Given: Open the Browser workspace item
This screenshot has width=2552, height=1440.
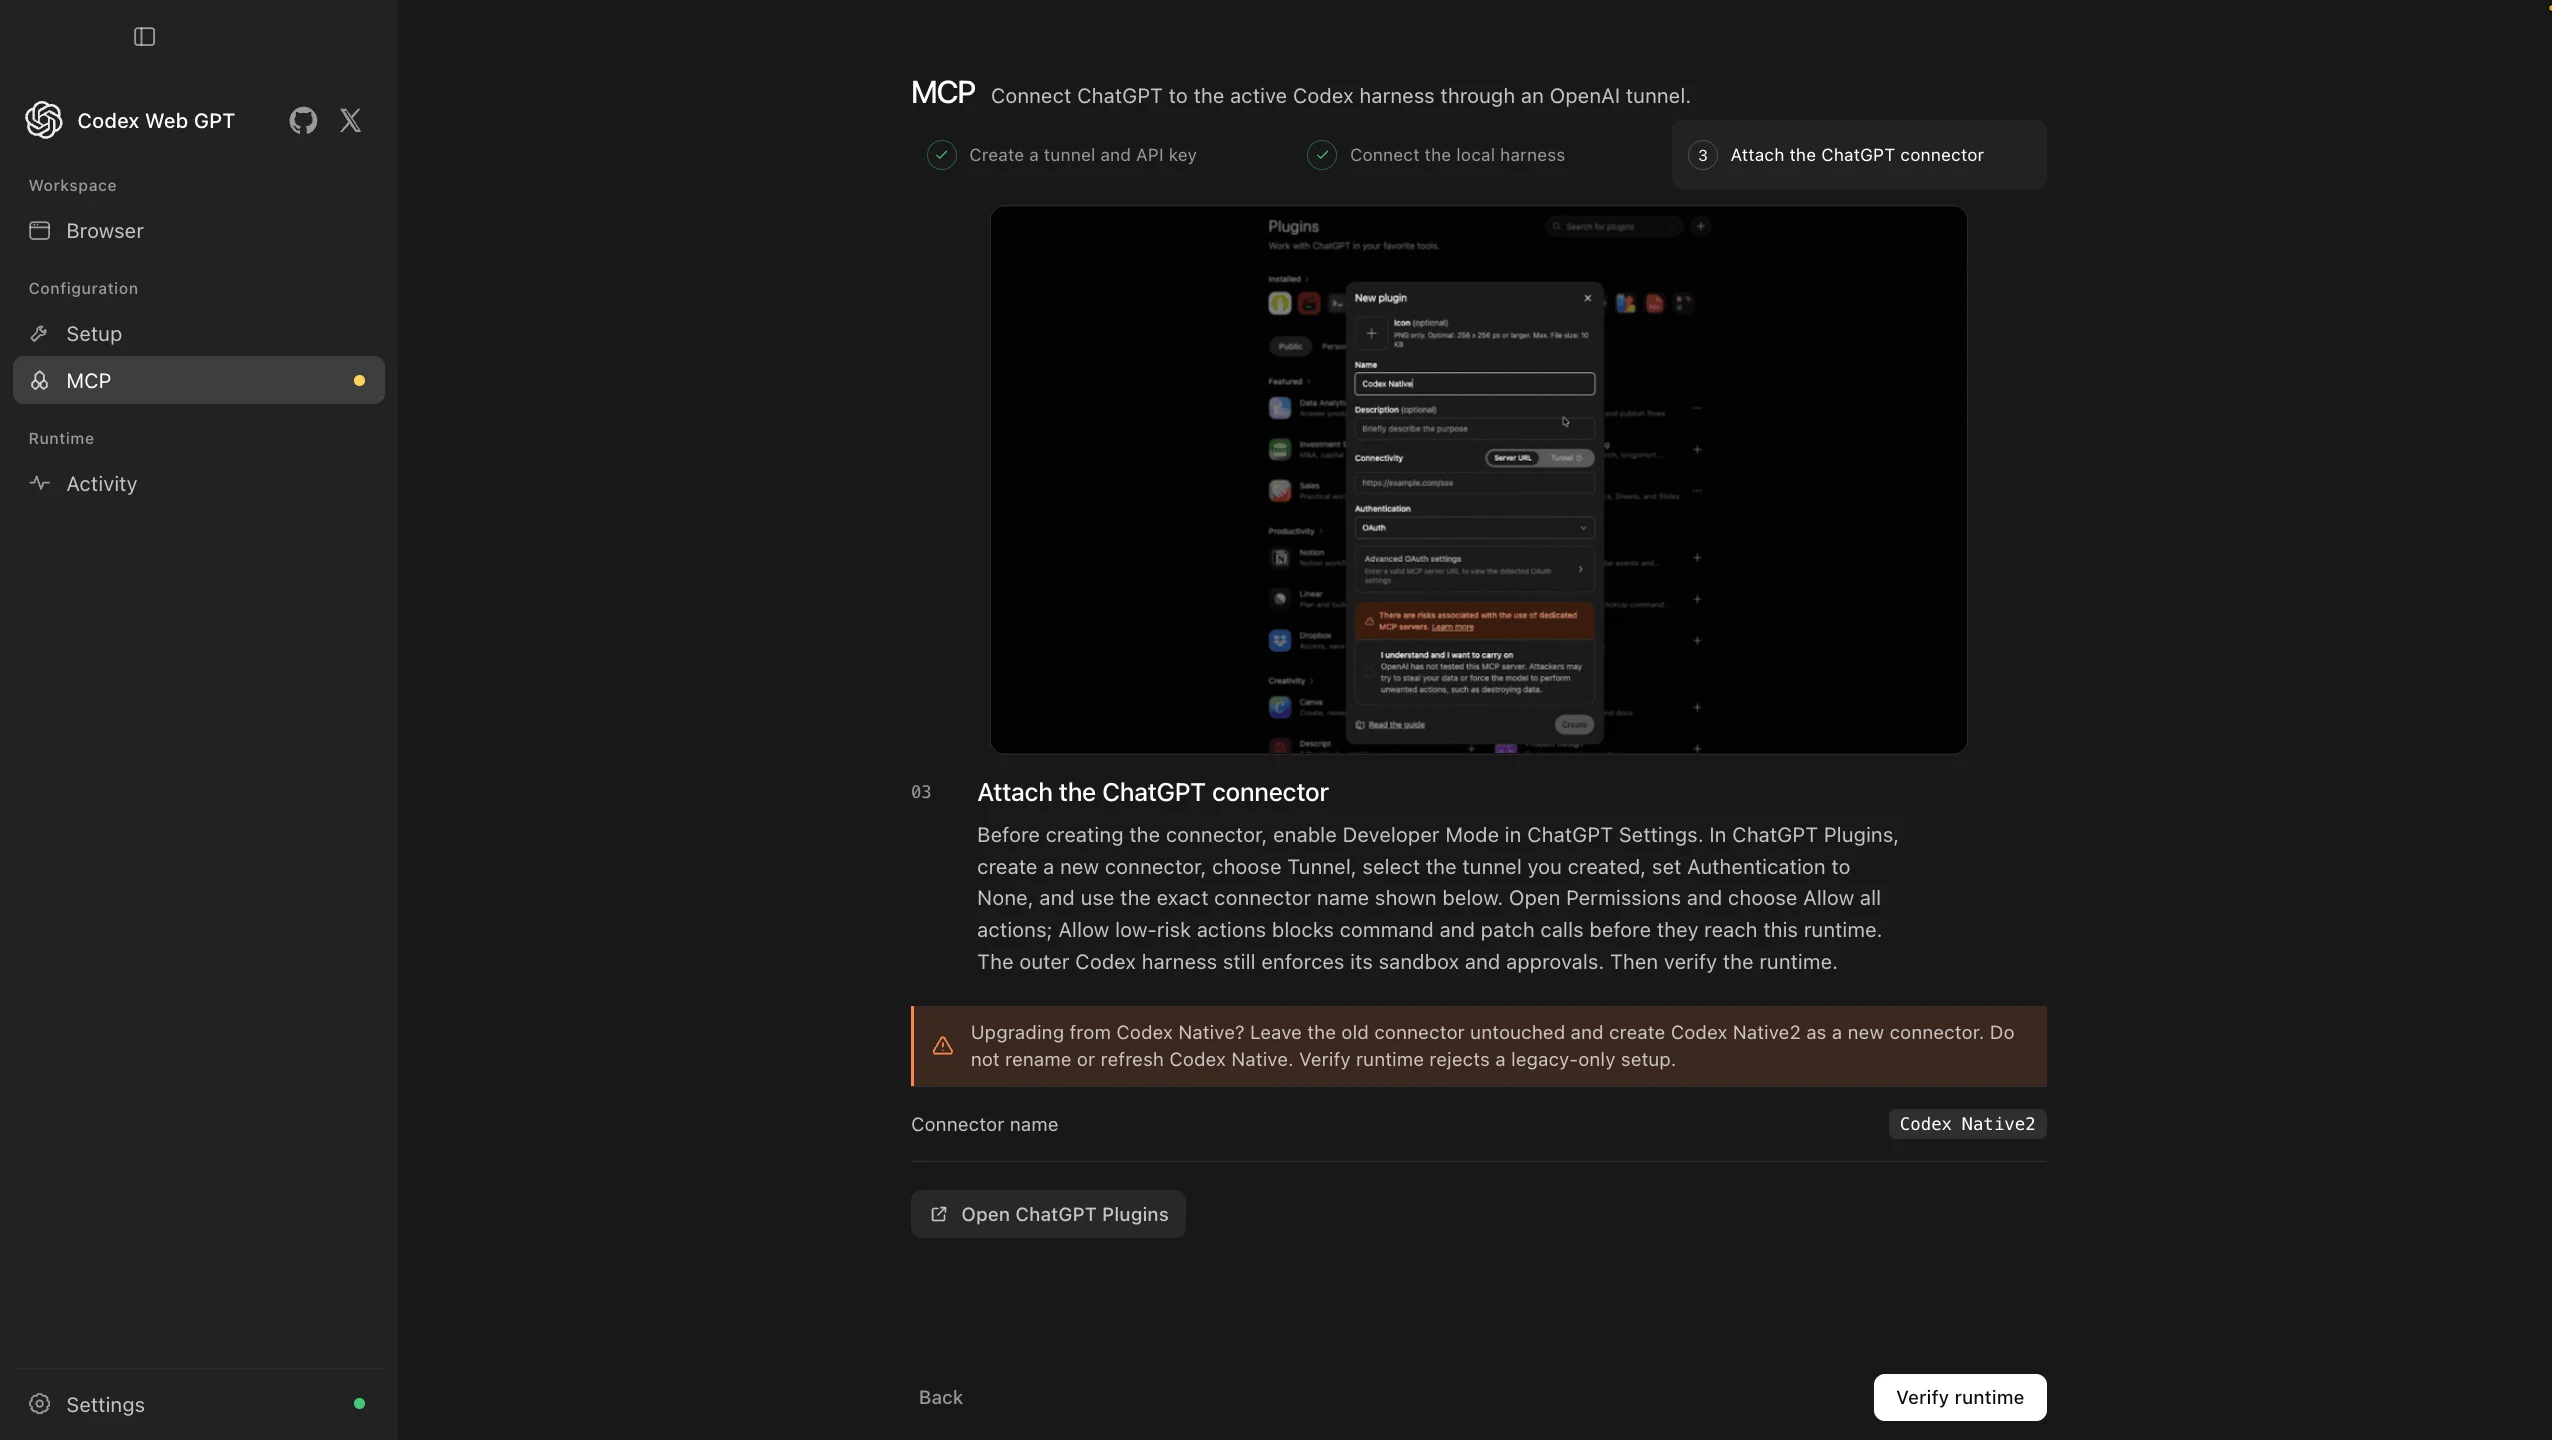Looking at the screenshot, I should tap(199, 231).
